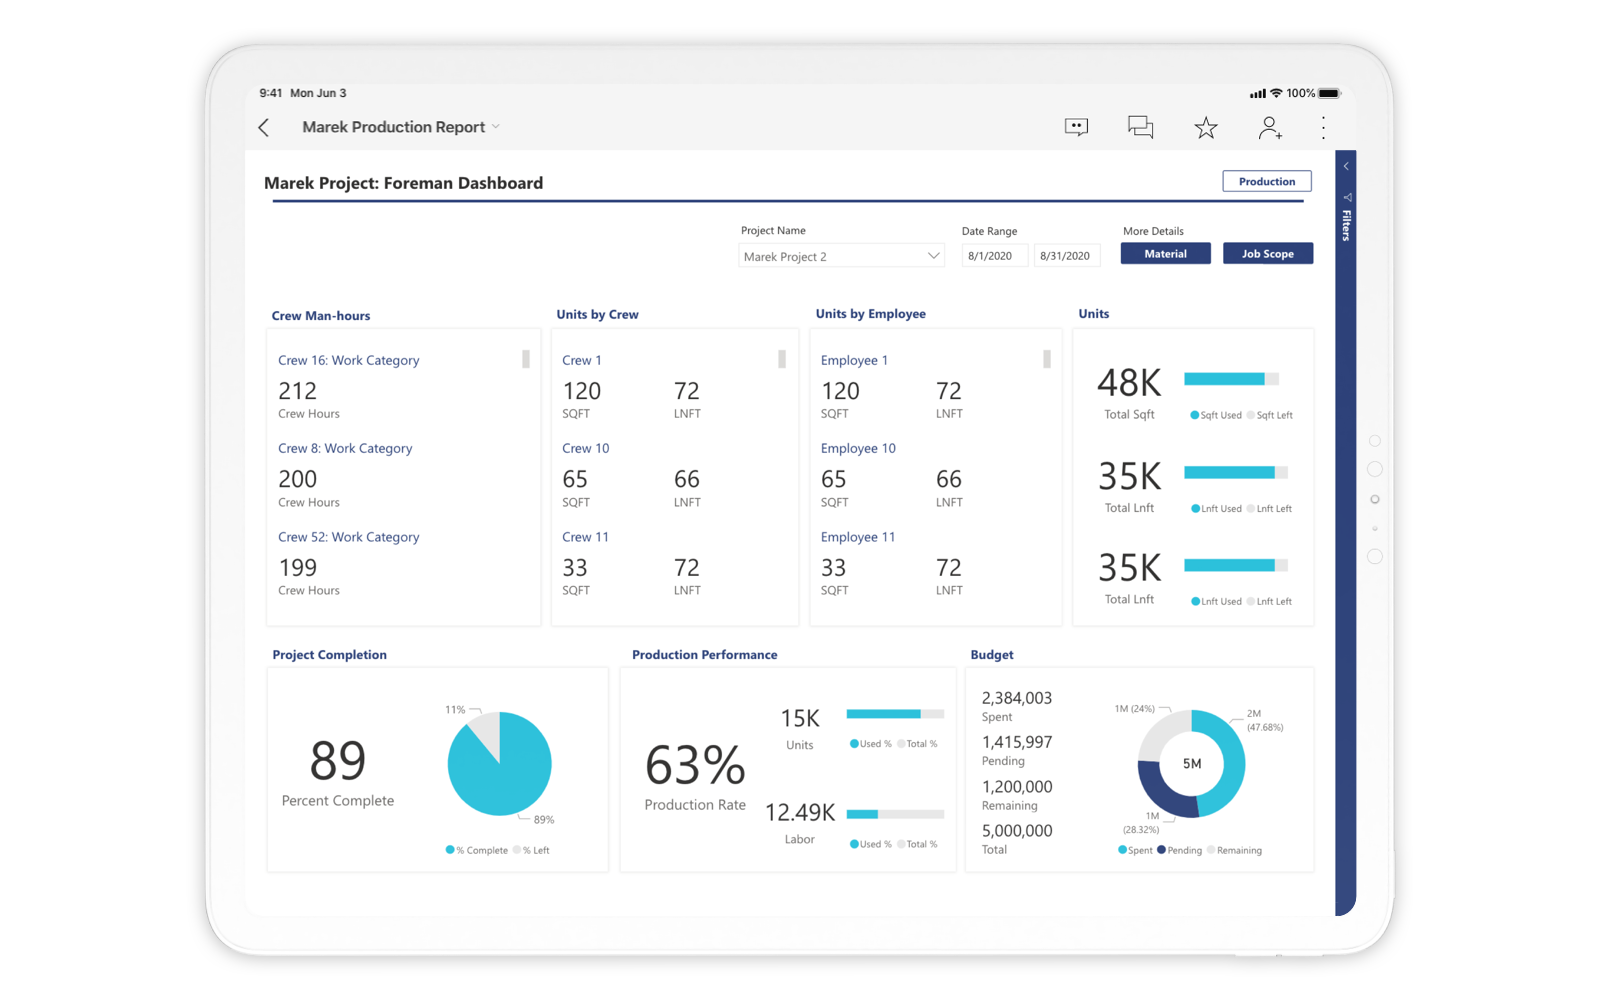This screenshot has width=1600, height=1000.
Task: Select Crew 8: Work Category entry
Action: [345, 448]
